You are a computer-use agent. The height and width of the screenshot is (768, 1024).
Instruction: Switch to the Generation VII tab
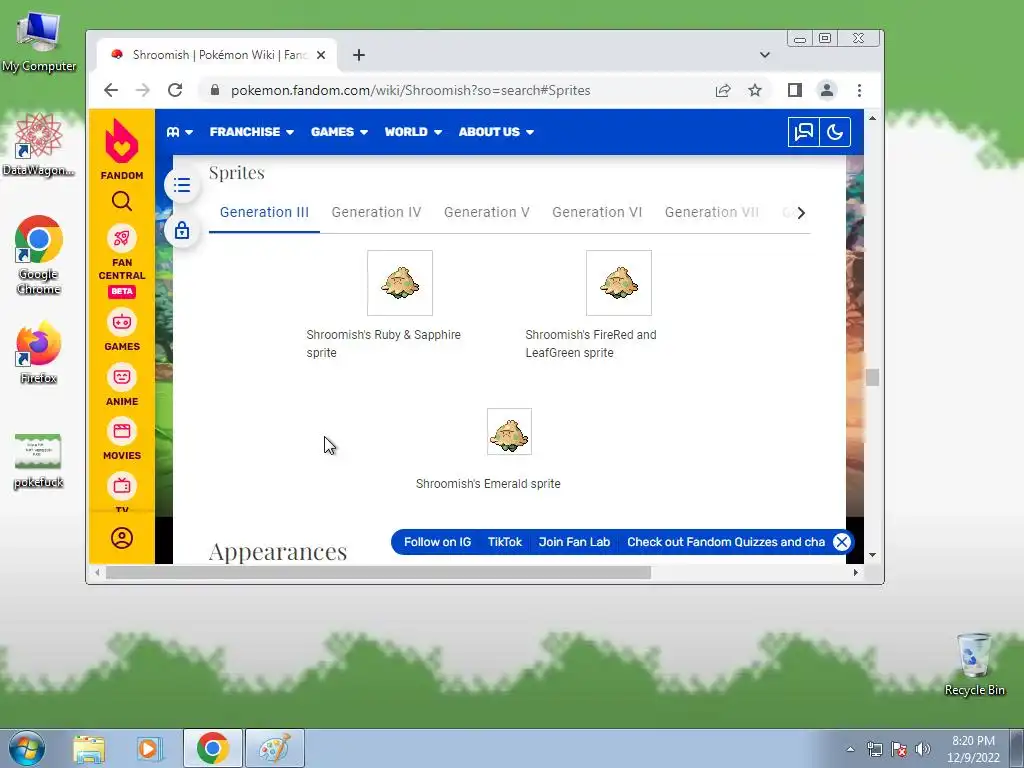[x=711, y=212]
